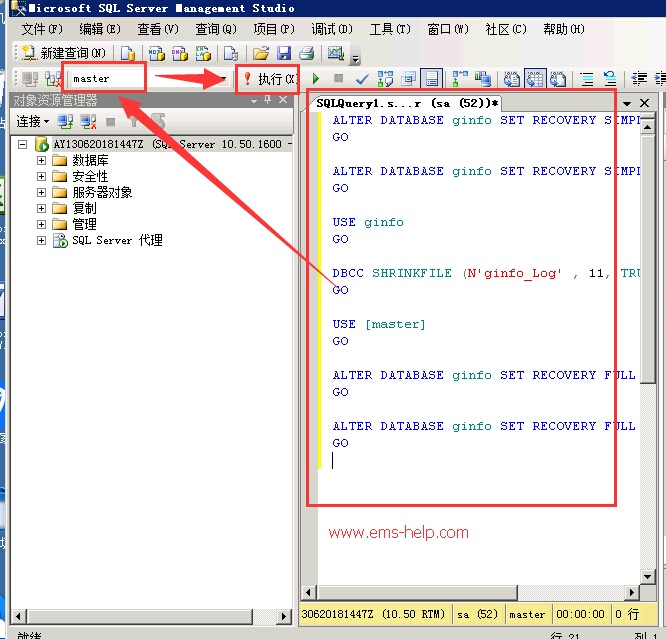This screenshot has height=639, width=666.
Task: Toggle Include Actual Execution Plan
Action: tap(460, 79)
